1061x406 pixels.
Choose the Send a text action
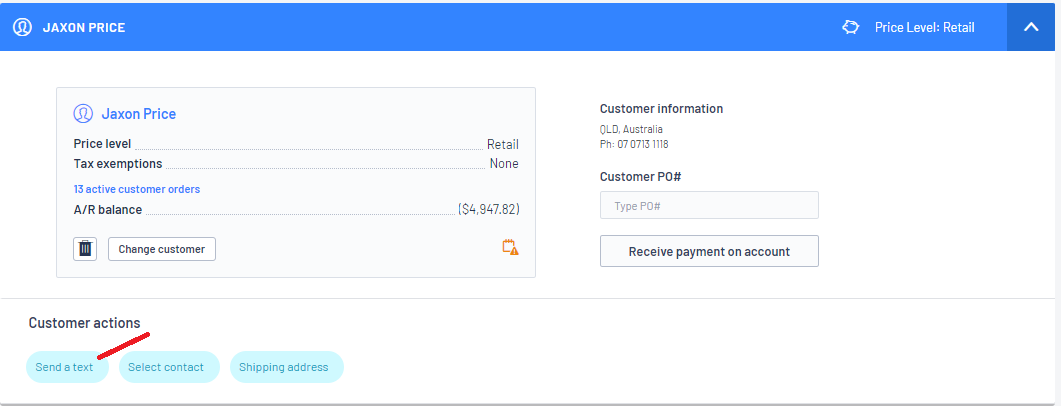[x=65, y=367]
